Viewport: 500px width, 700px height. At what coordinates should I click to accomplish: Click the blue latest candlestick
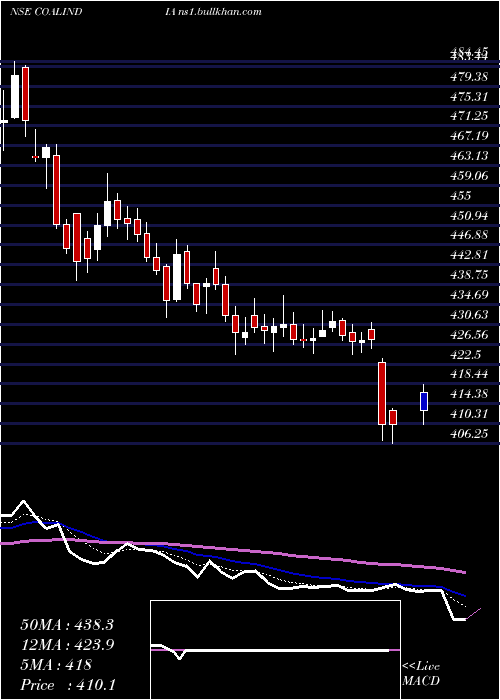[x=424, y=401]
